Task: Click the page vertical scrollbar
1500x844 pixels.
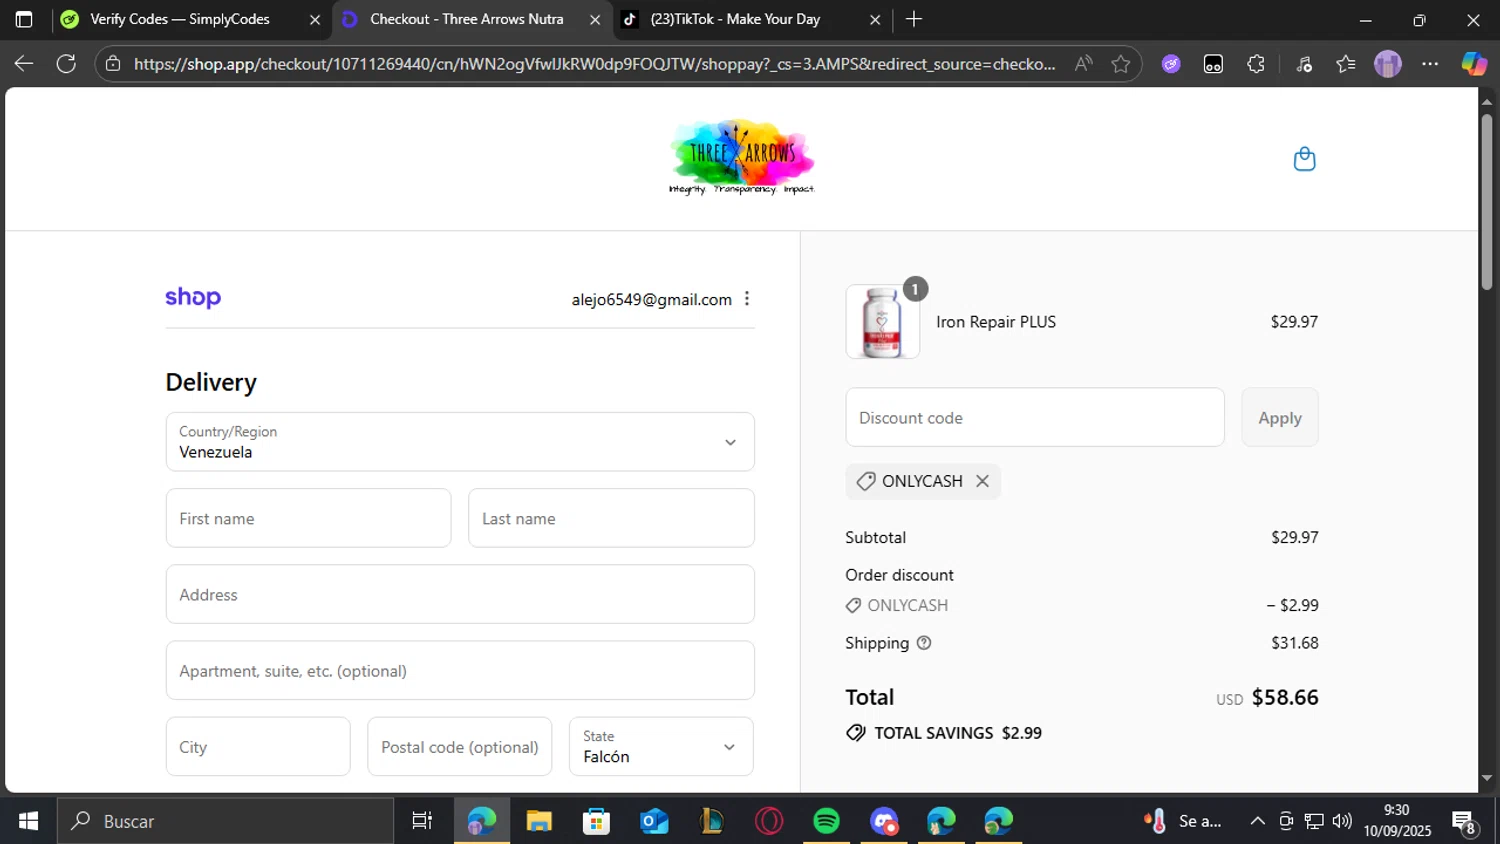Action: pyautogui.click(x=1486, y=202)
